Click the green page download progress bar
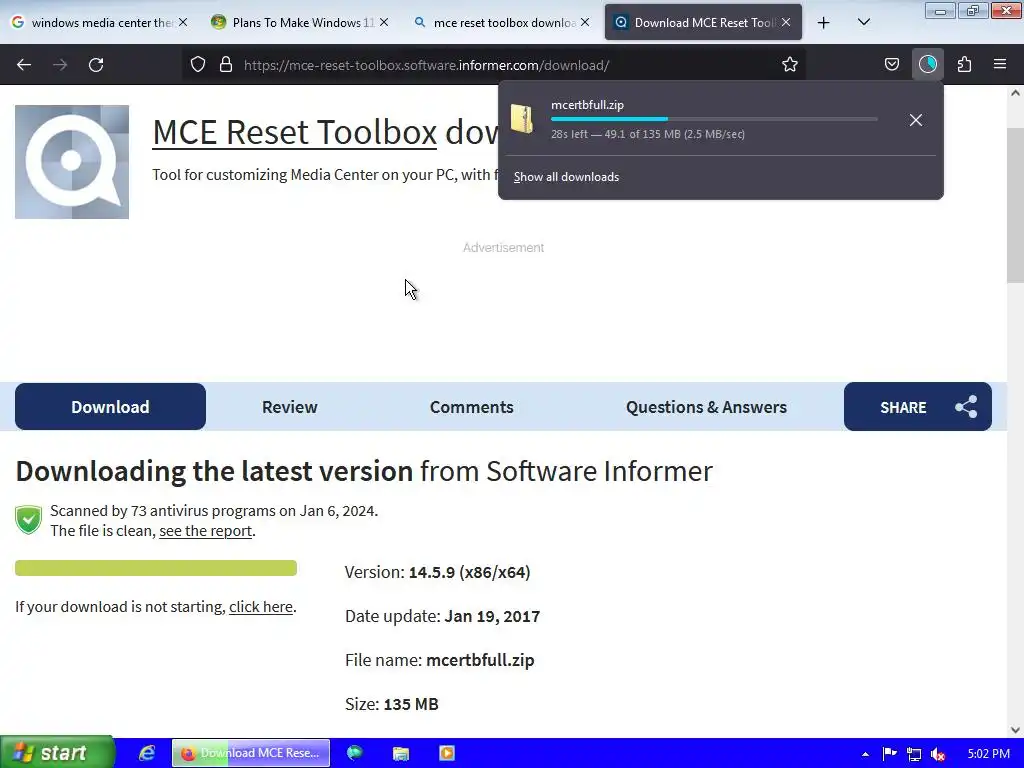This screenshot has width=1024, height=768. click(x=156, y=568)
